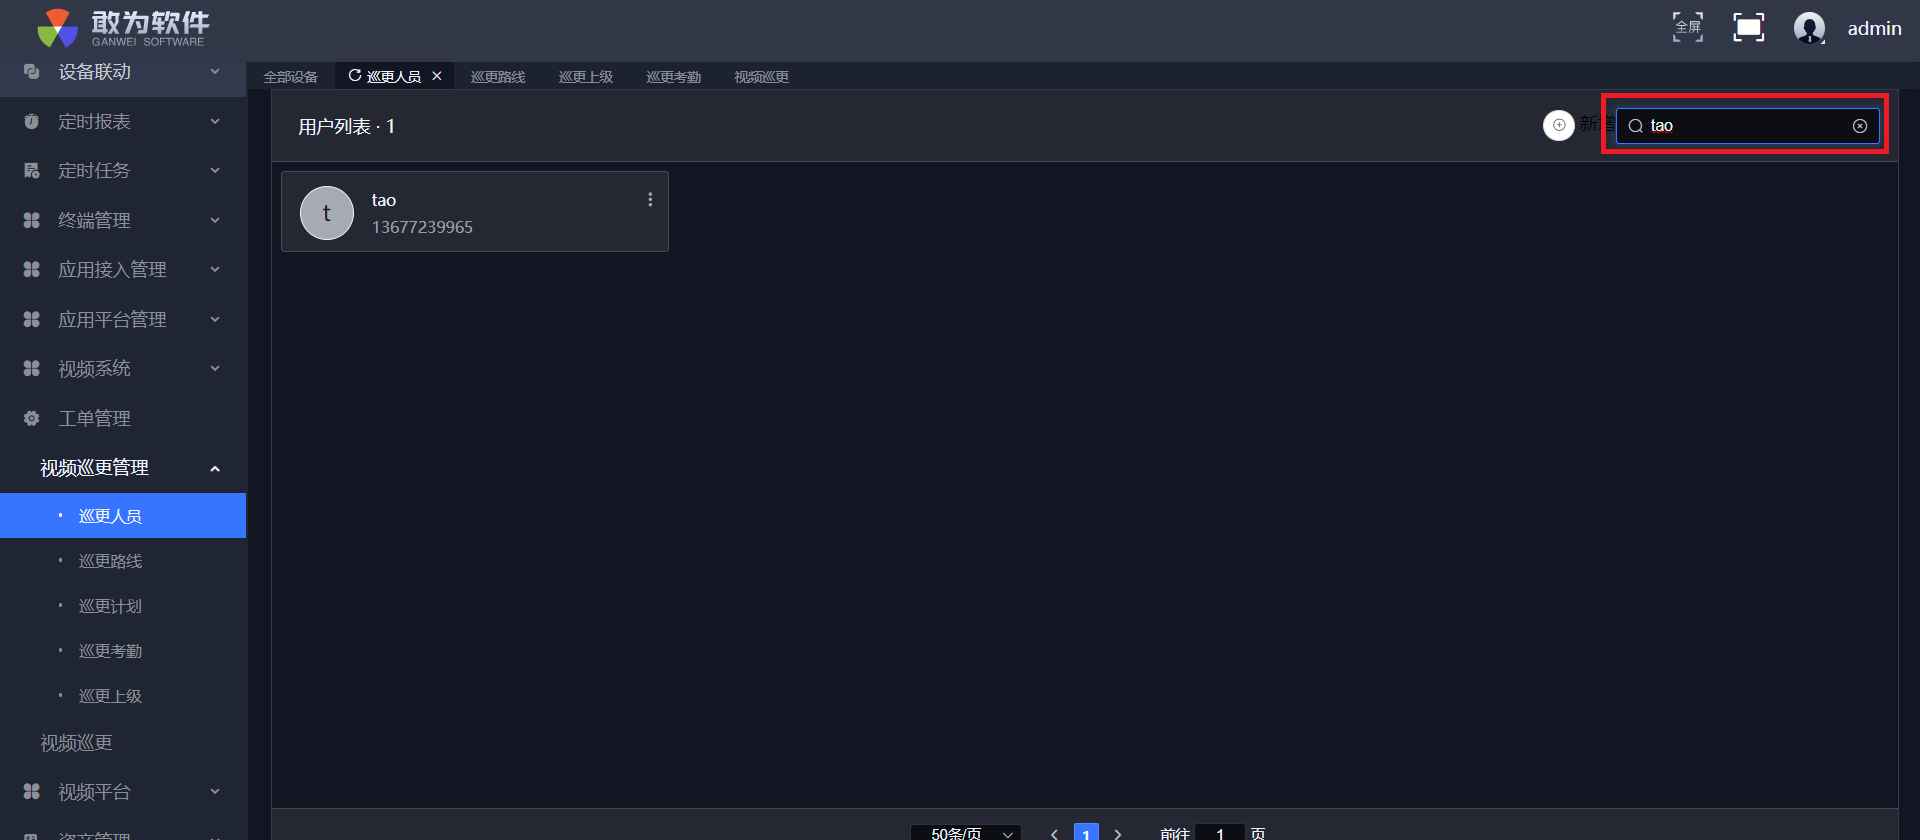1920x840 pixels.
Task: Switch to the 视频巡更 tab
Action: coord(762,77)
